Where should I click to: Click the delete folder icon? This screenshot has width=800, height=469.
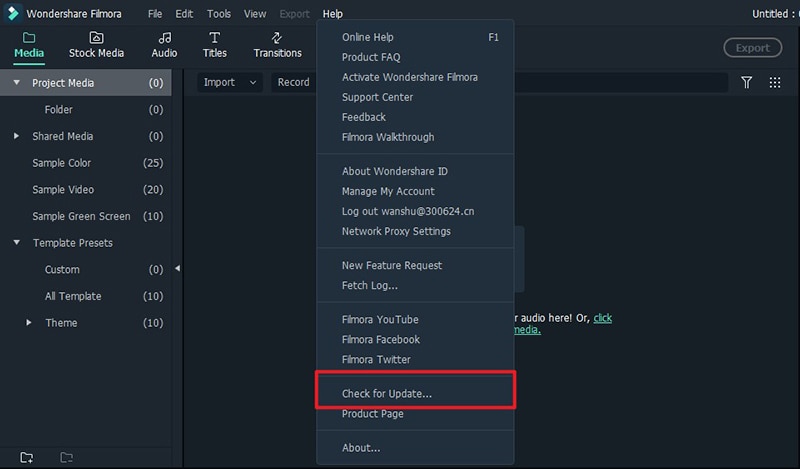pyautogui.click(x=66, y=457)
